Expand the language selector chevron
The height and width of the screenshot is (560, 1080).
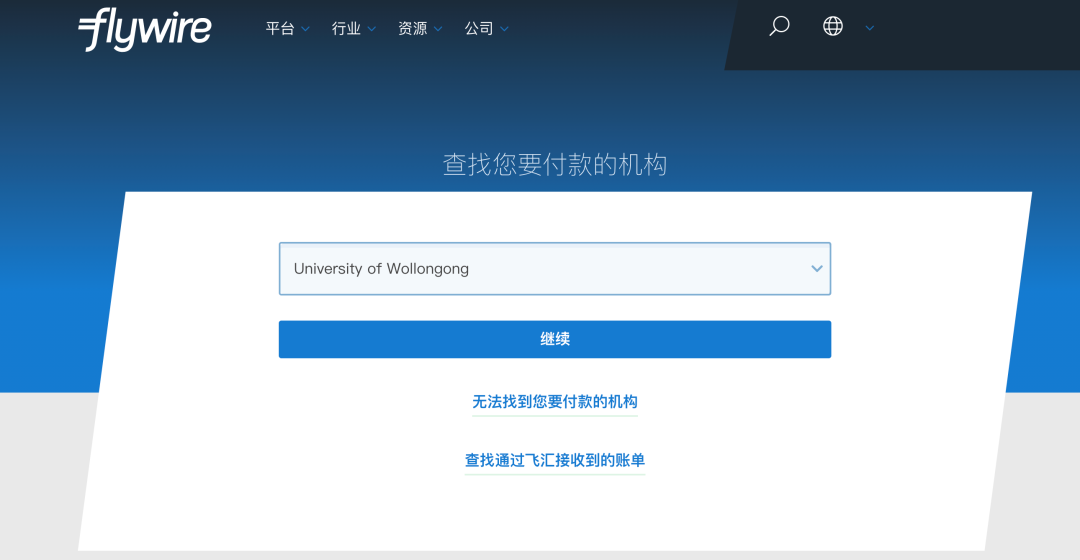click(870, 28)
